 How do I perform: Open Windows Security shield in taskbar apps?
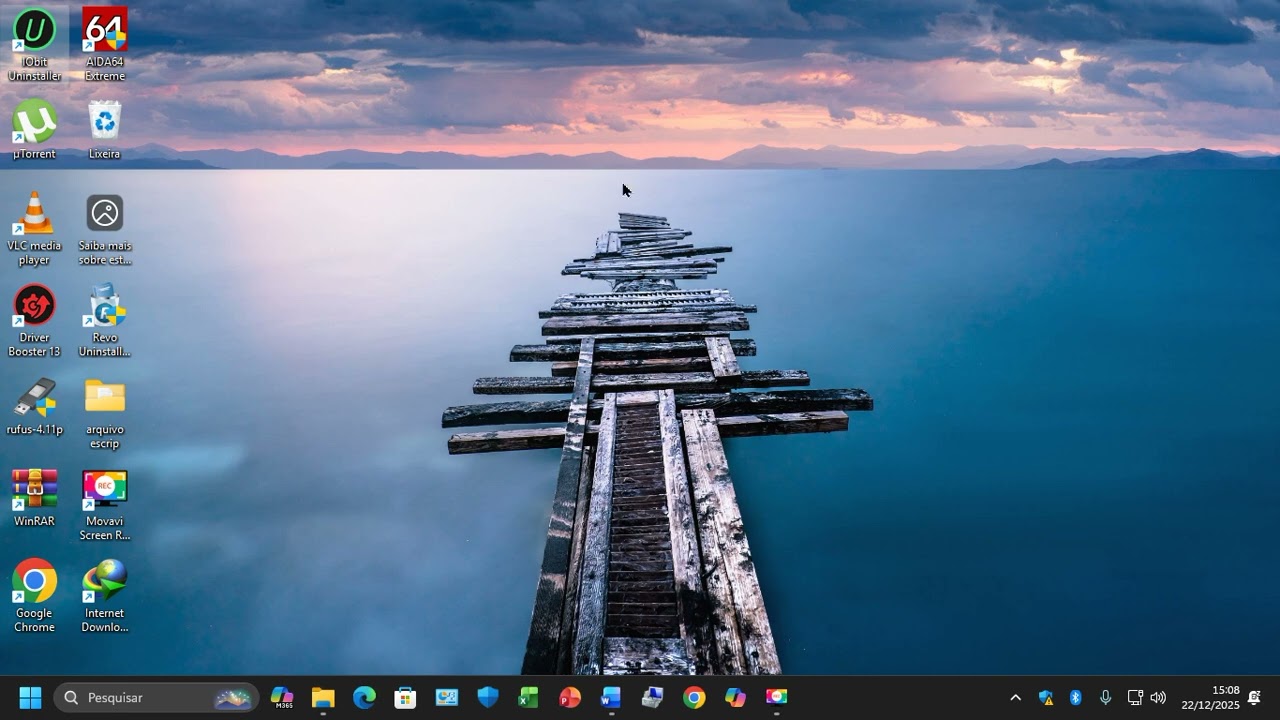pyautogui.click(x=488, y=698)
